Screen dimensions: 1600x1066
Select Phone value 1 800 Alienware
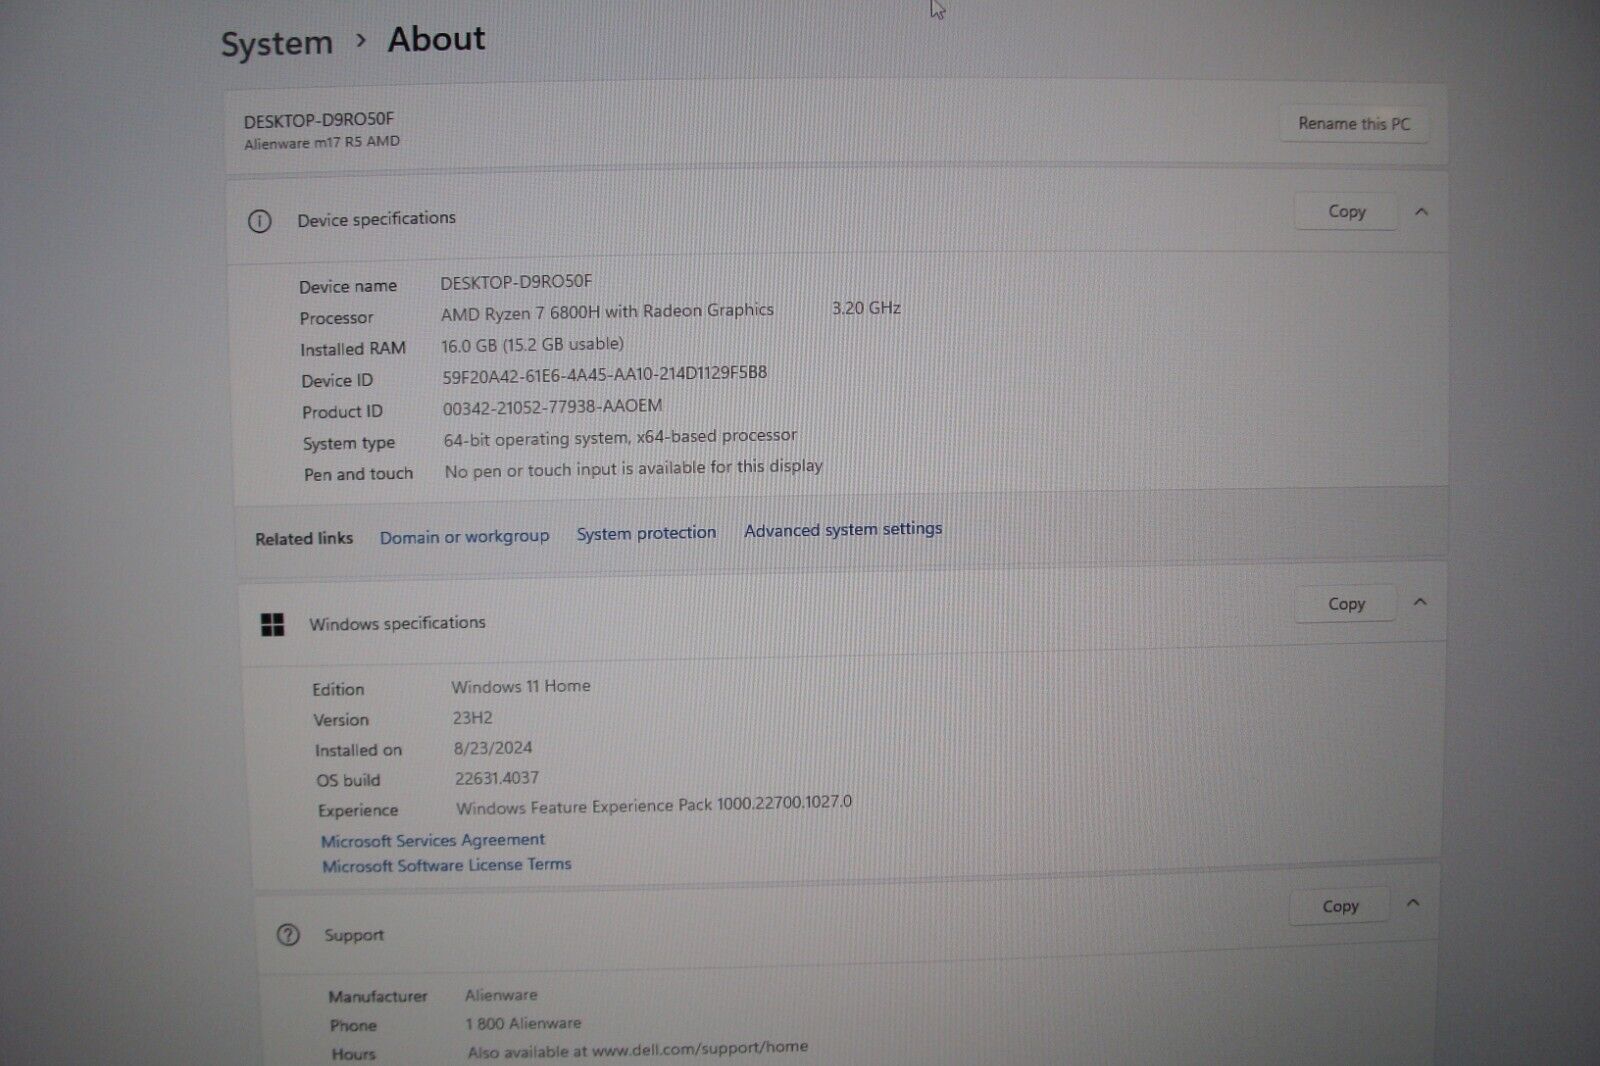point(523,1023)
